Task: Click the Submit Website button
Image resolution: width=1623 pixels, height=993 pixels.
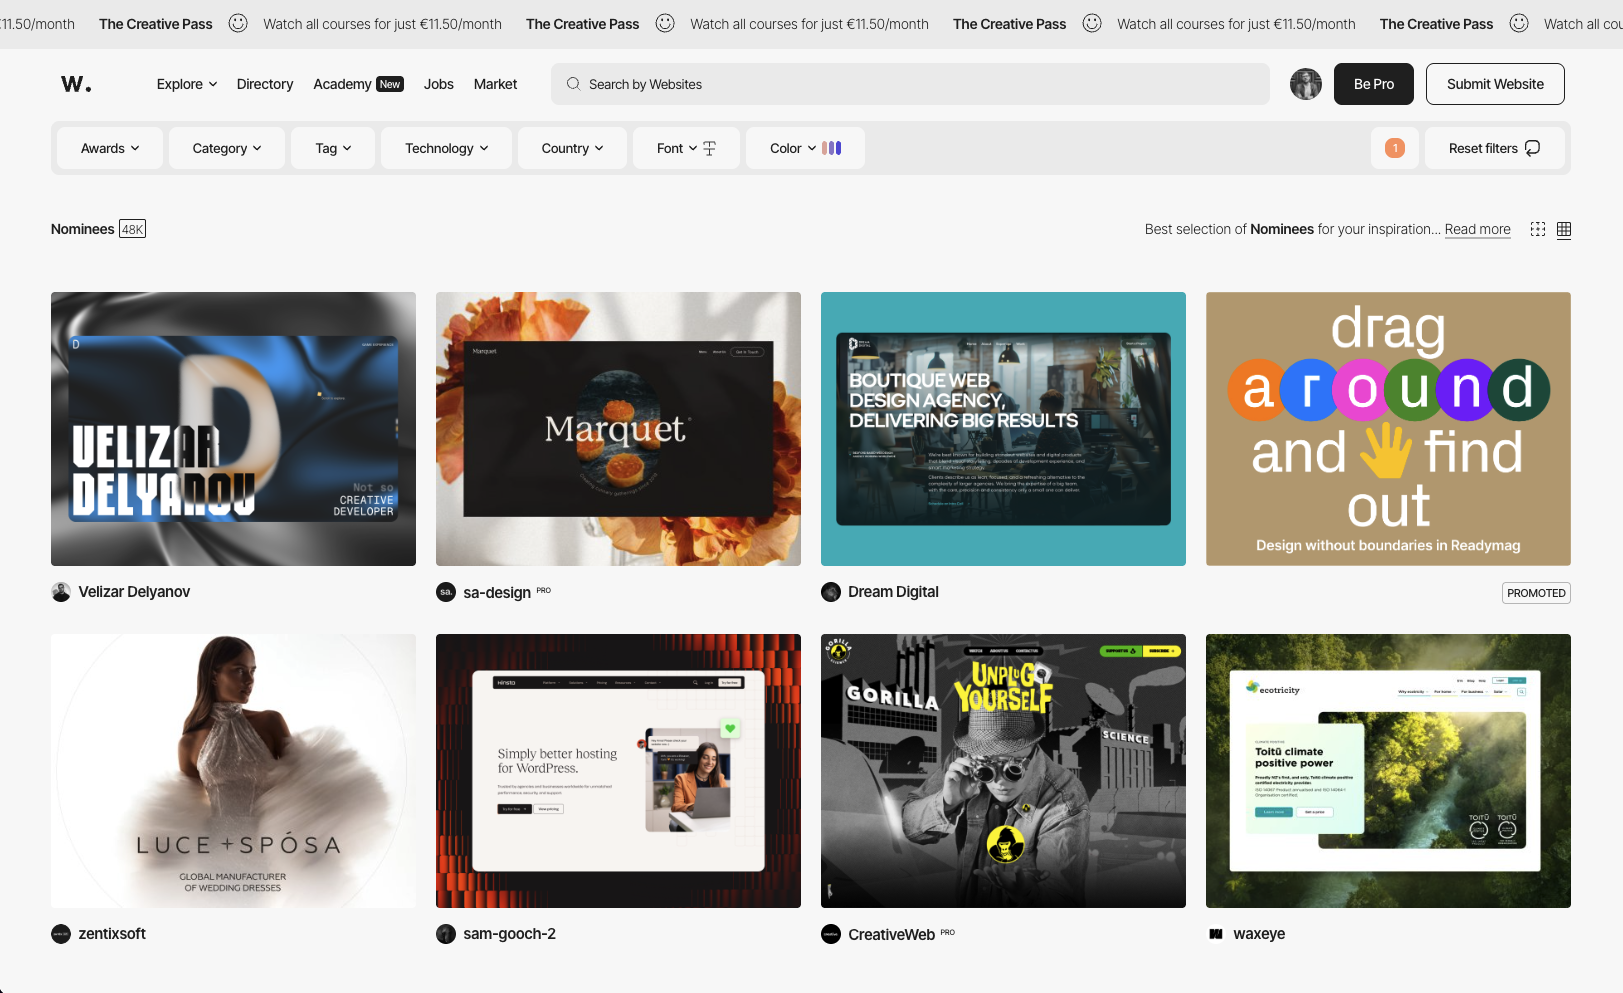Action: [1494, 84]
